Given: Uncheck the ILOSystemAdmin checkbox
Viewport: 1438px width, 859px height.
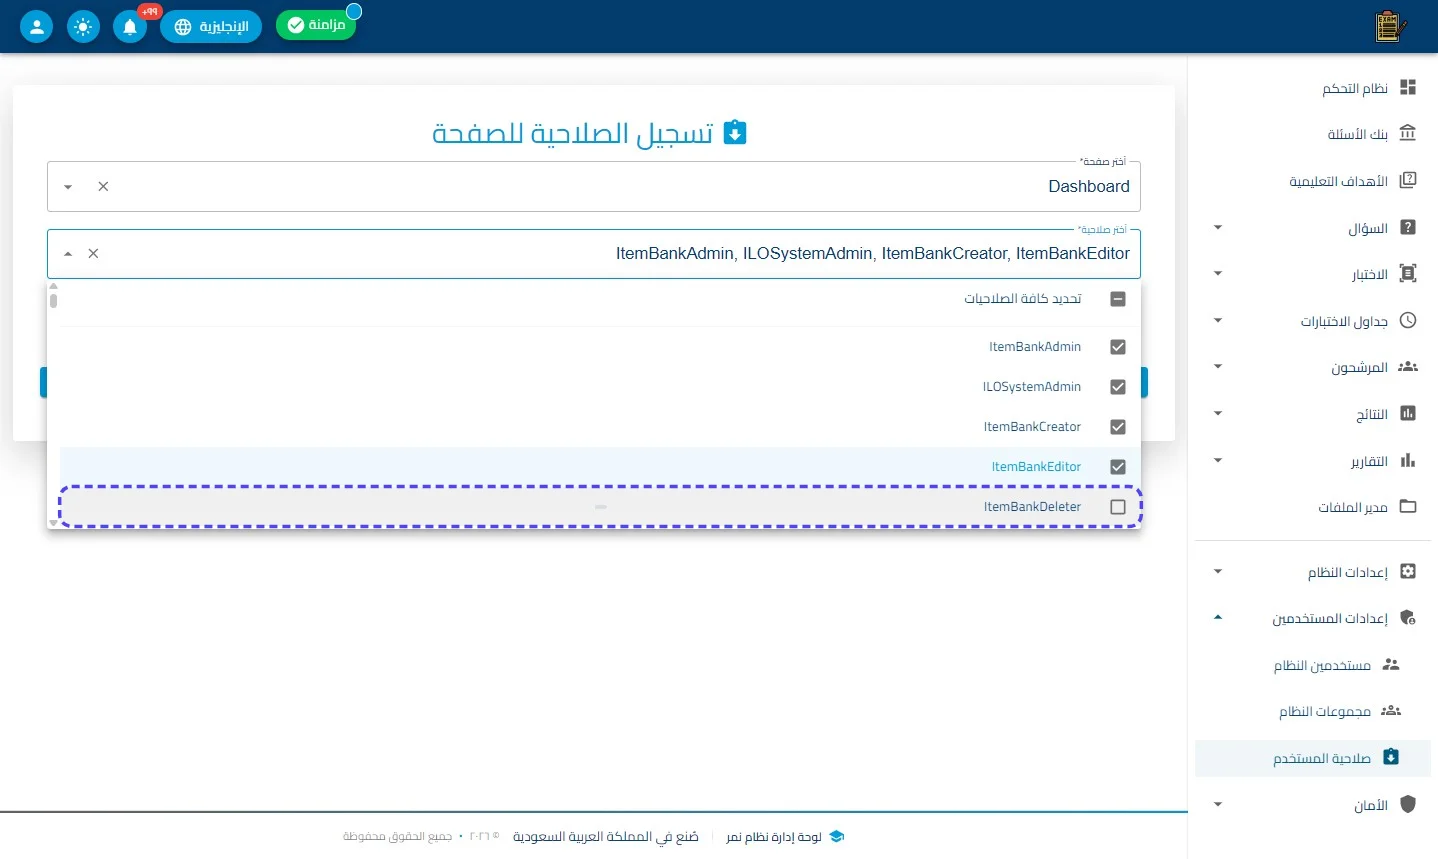Looking at the screenshot, I should (x=1118, y=387).
